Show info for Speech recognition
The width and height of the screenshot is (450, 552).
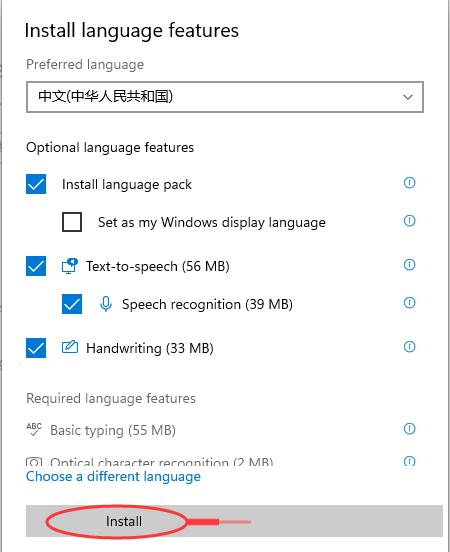click(409, 303)
